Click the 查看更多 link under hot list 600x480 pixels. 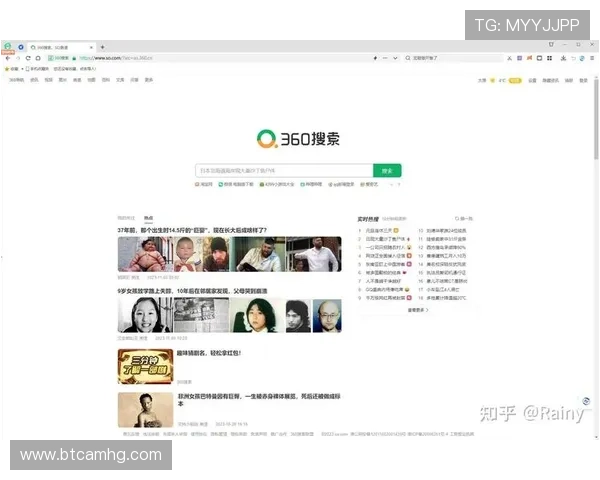418,310
